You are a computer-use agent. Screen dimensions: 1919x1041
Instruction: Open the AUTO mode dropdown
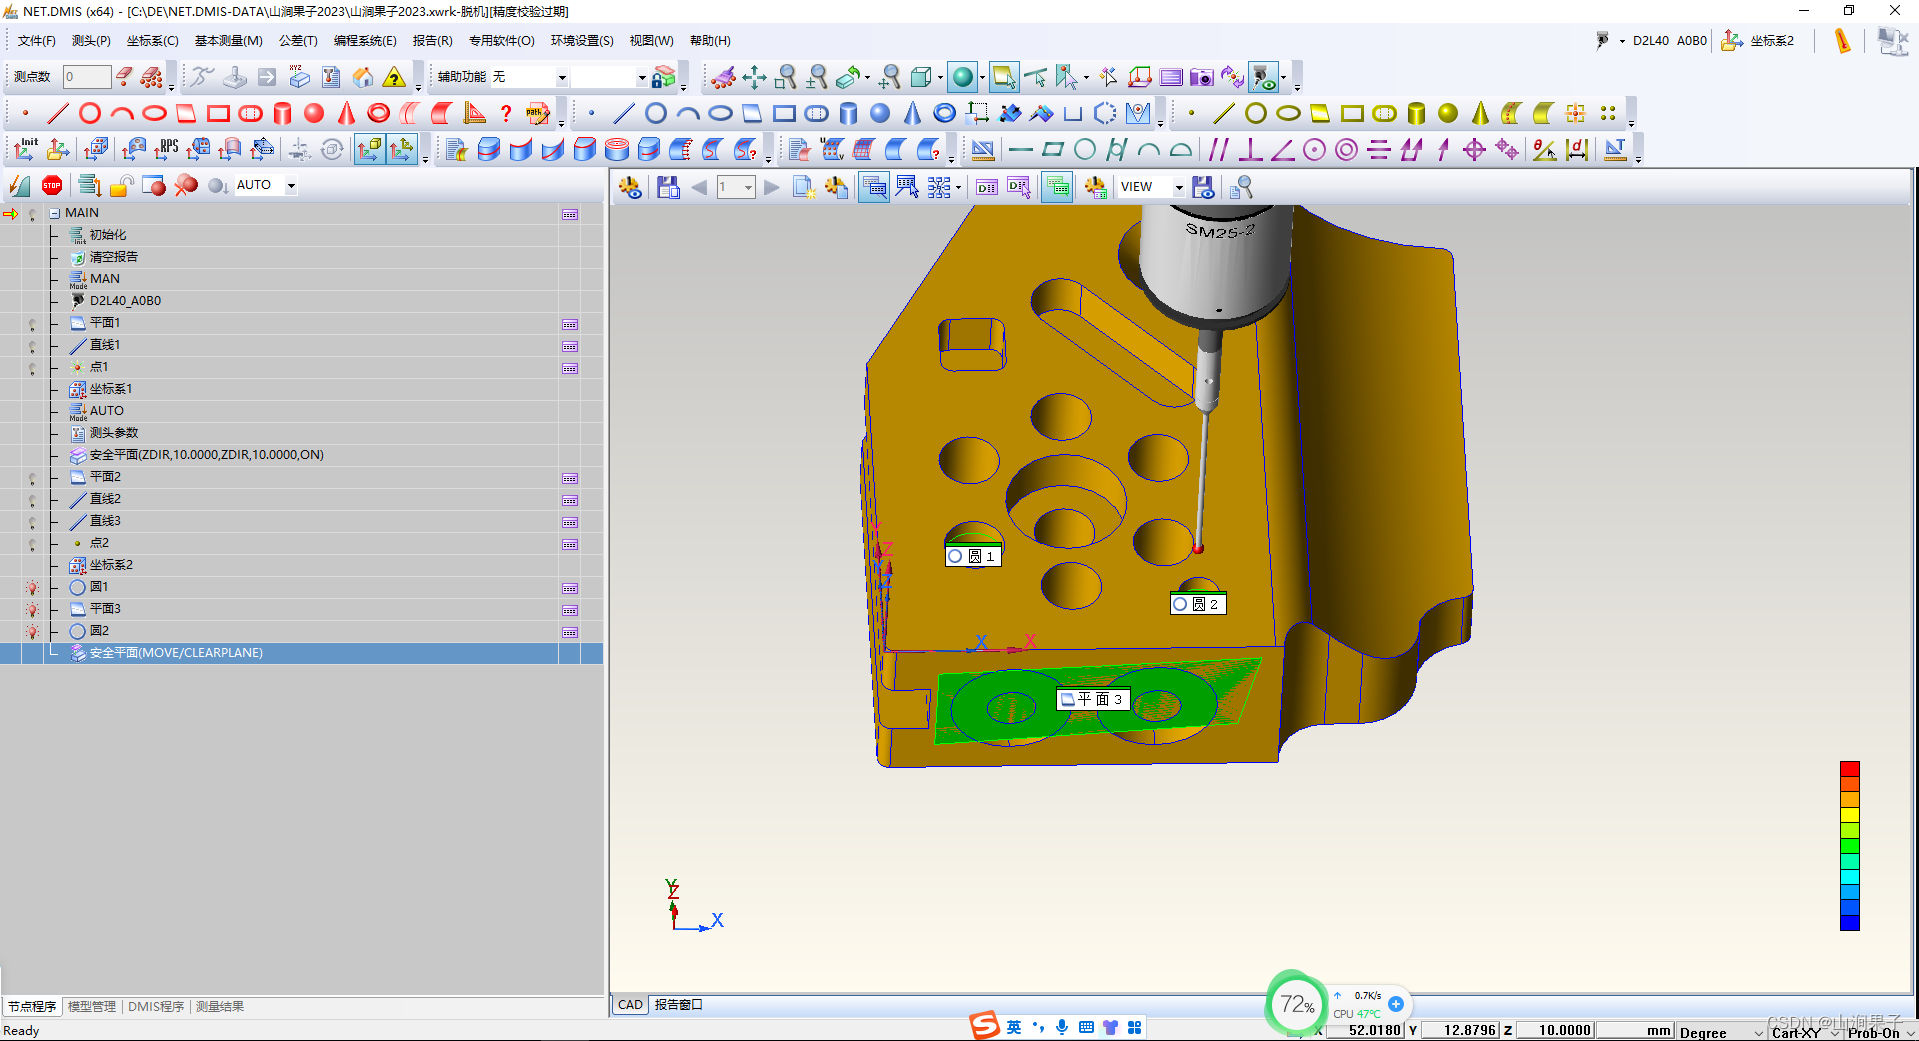291,185
